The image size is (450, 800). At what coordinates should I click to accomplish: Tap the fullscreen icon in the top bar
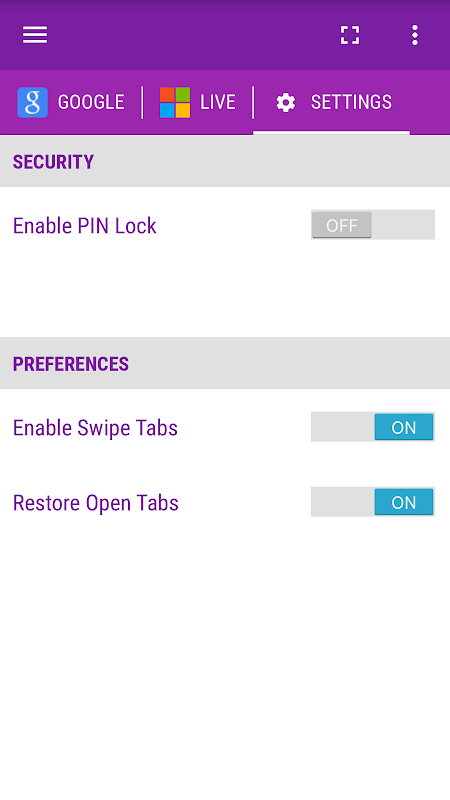pyautogui.click(x=350, y=35)
